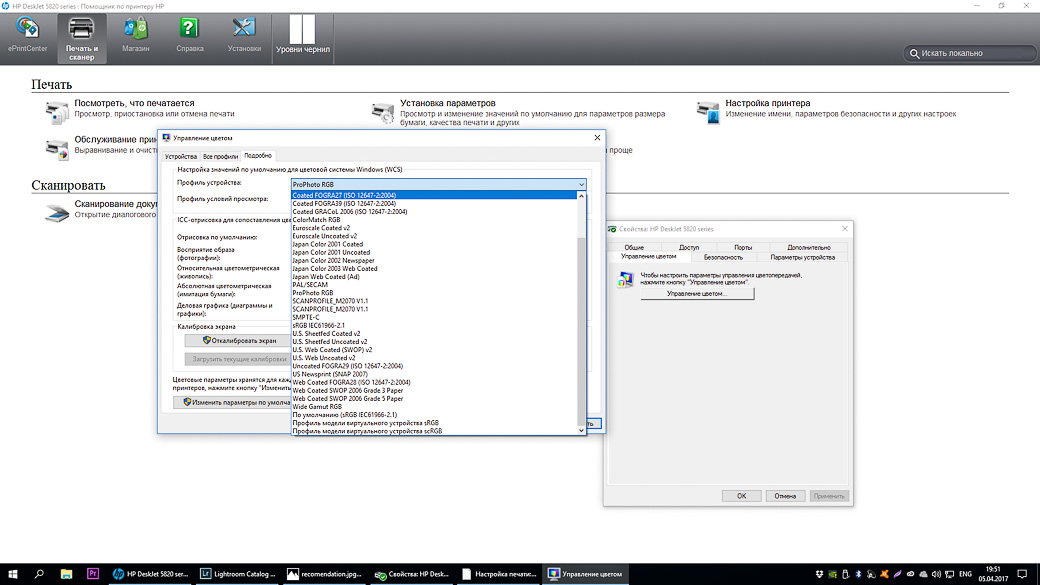Click the Обслуживание принтера icon
Image resolution: width=1040 pixels, height=585 pixels.
57,149
